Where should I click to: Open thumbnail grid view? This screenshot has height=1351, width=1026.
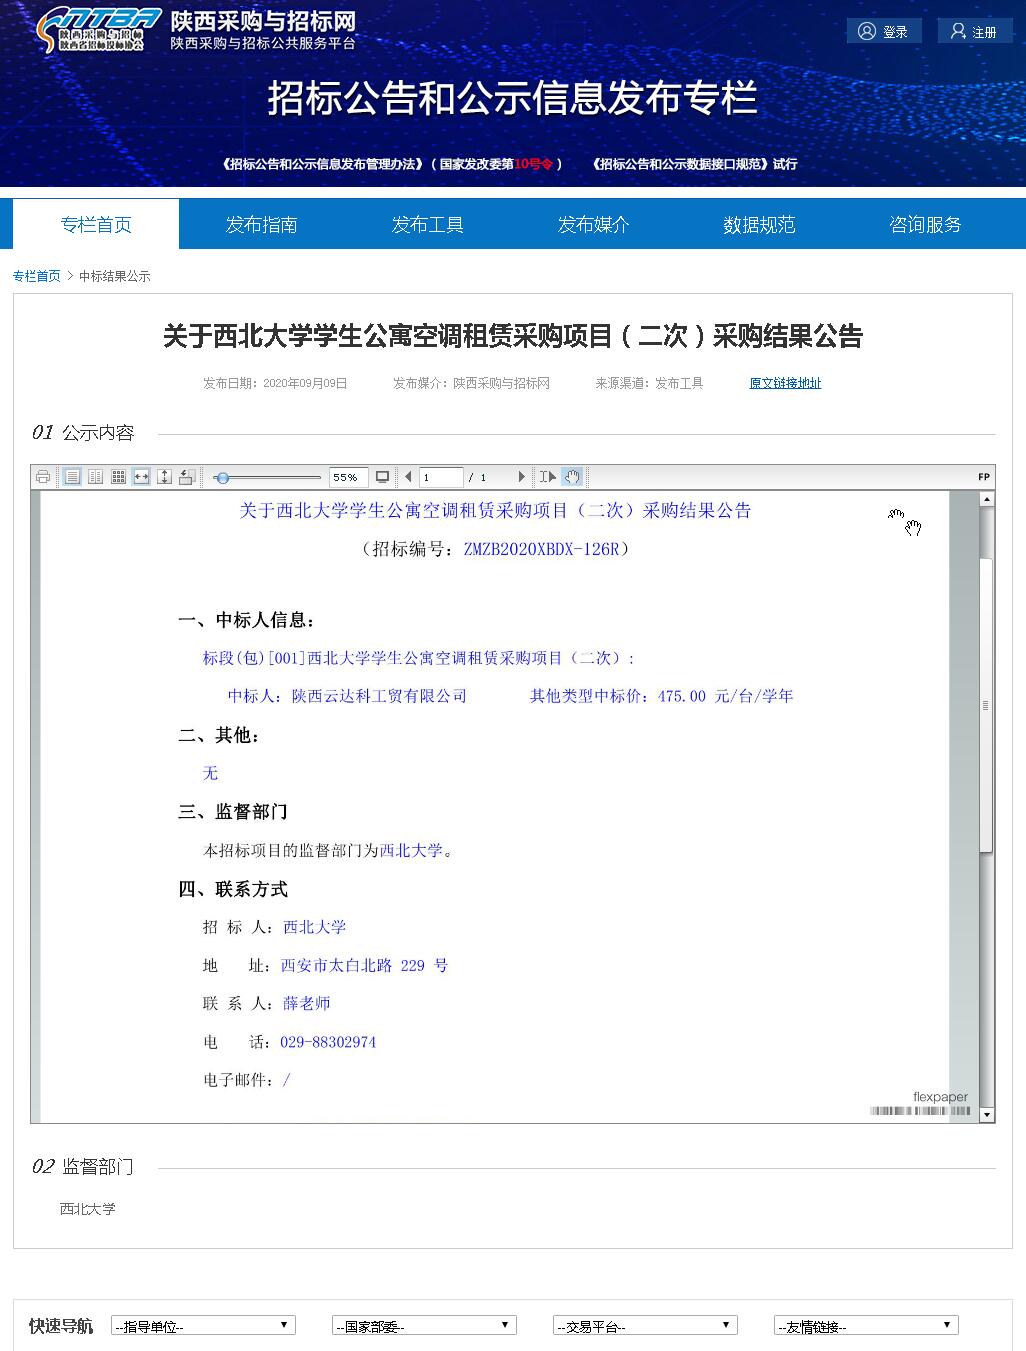tap(118, 477)
